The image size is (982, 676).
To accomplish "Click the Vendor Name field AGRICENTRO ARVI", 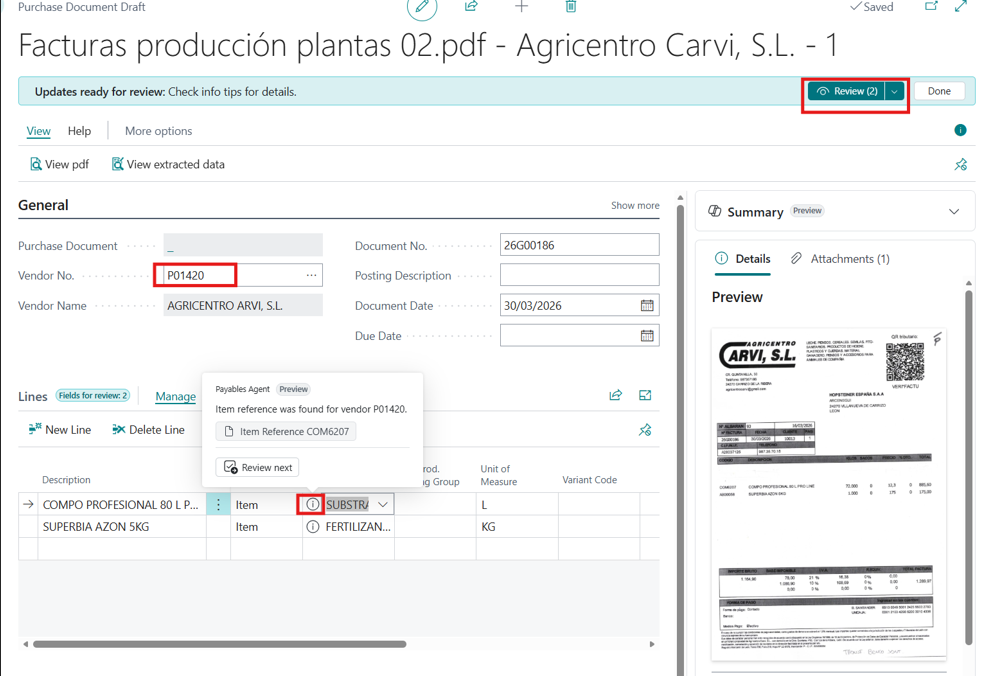I will click(243, 305).
